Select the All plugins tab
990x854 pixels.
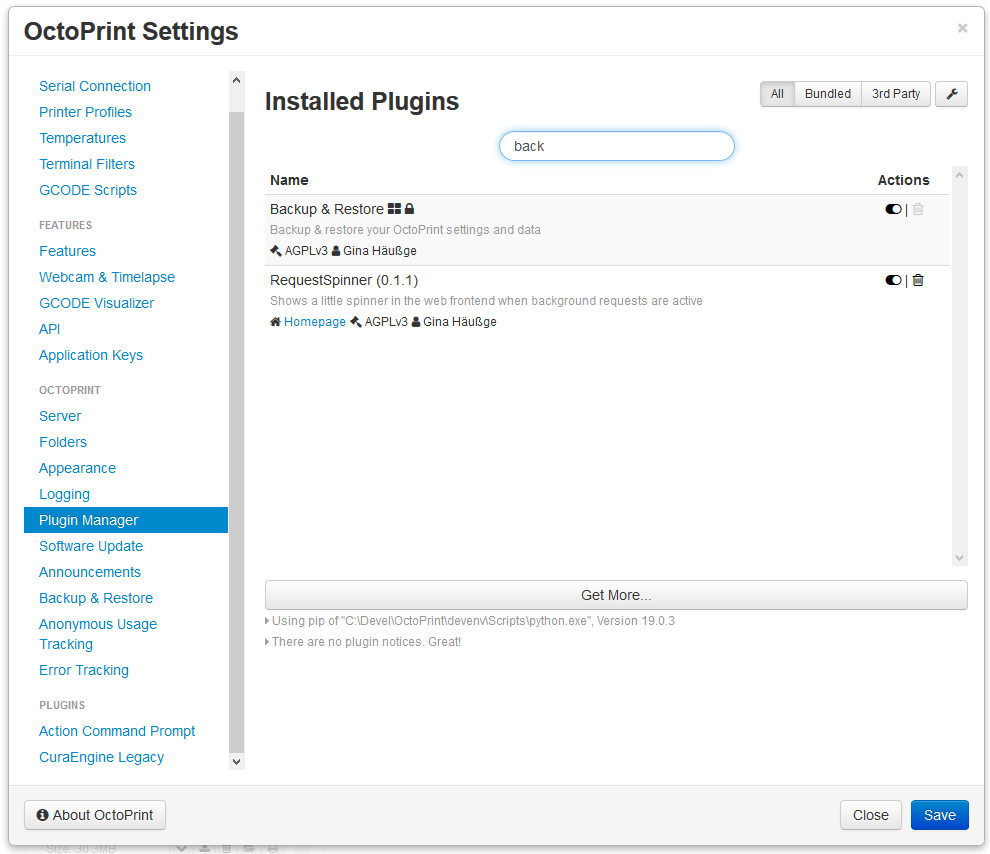coord(777,93)
